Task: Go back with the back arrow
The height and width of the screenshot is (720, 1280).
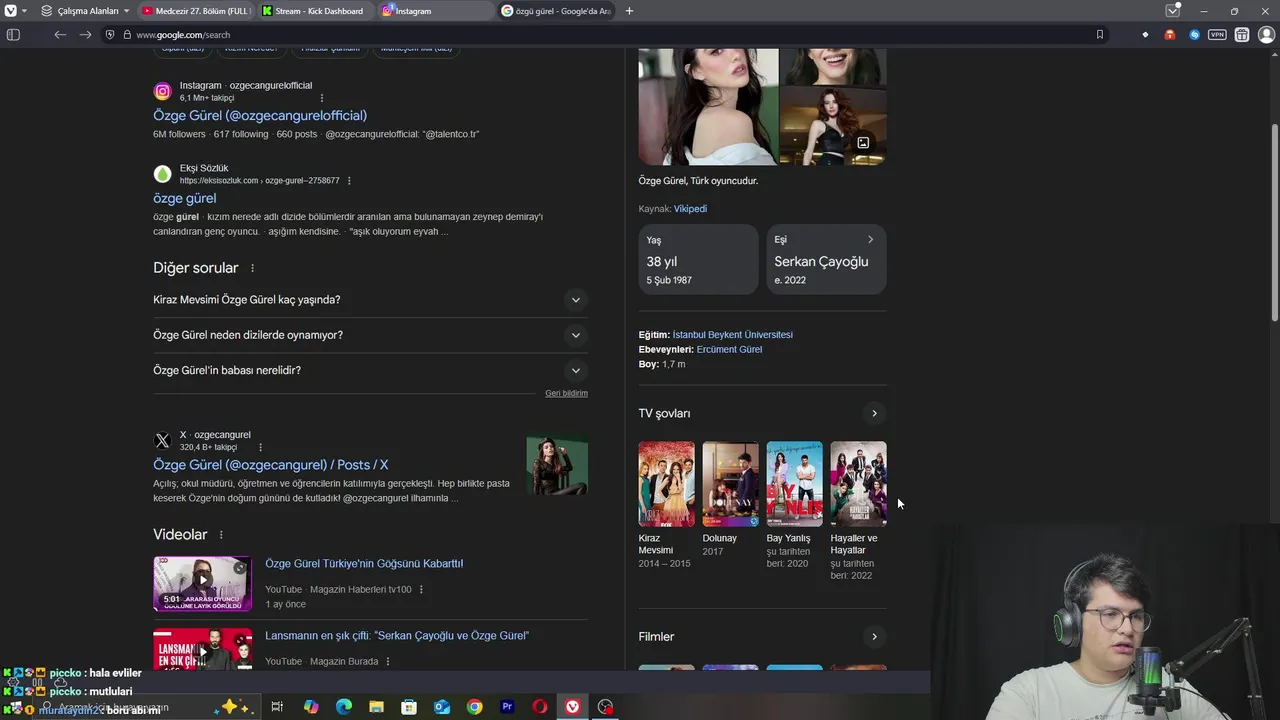Action: 60,35
